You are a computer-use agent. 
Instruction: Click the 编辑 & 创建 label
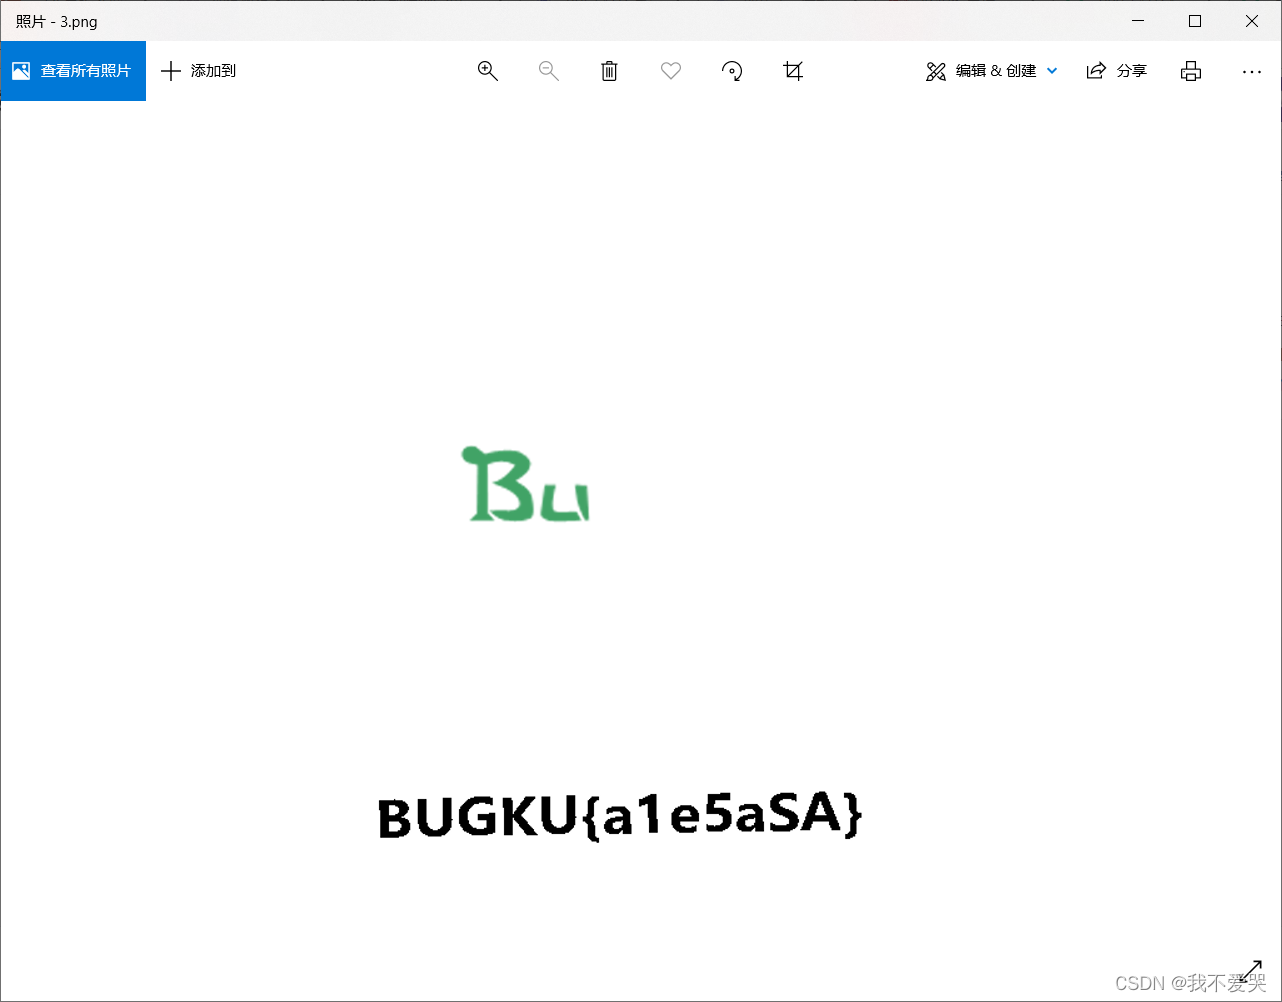point(998,70)
